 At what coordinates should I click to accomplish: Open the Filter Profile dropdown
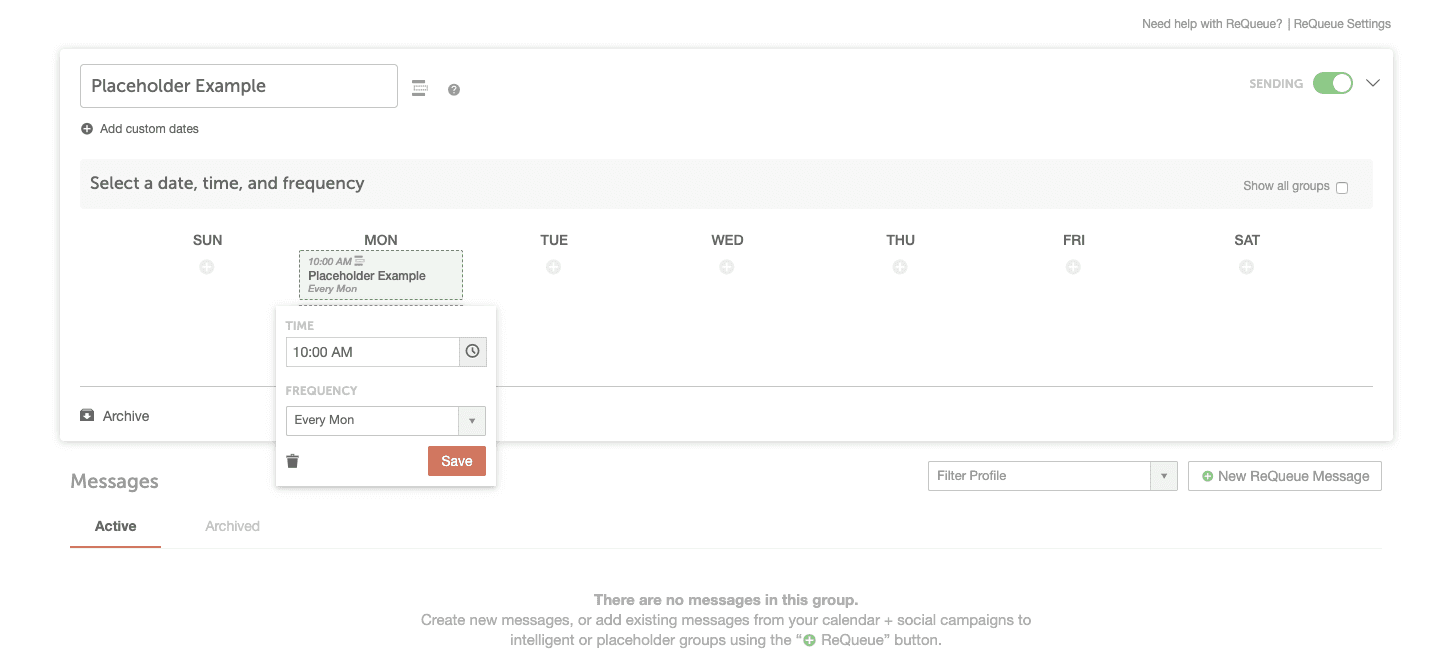point(1052,476)
